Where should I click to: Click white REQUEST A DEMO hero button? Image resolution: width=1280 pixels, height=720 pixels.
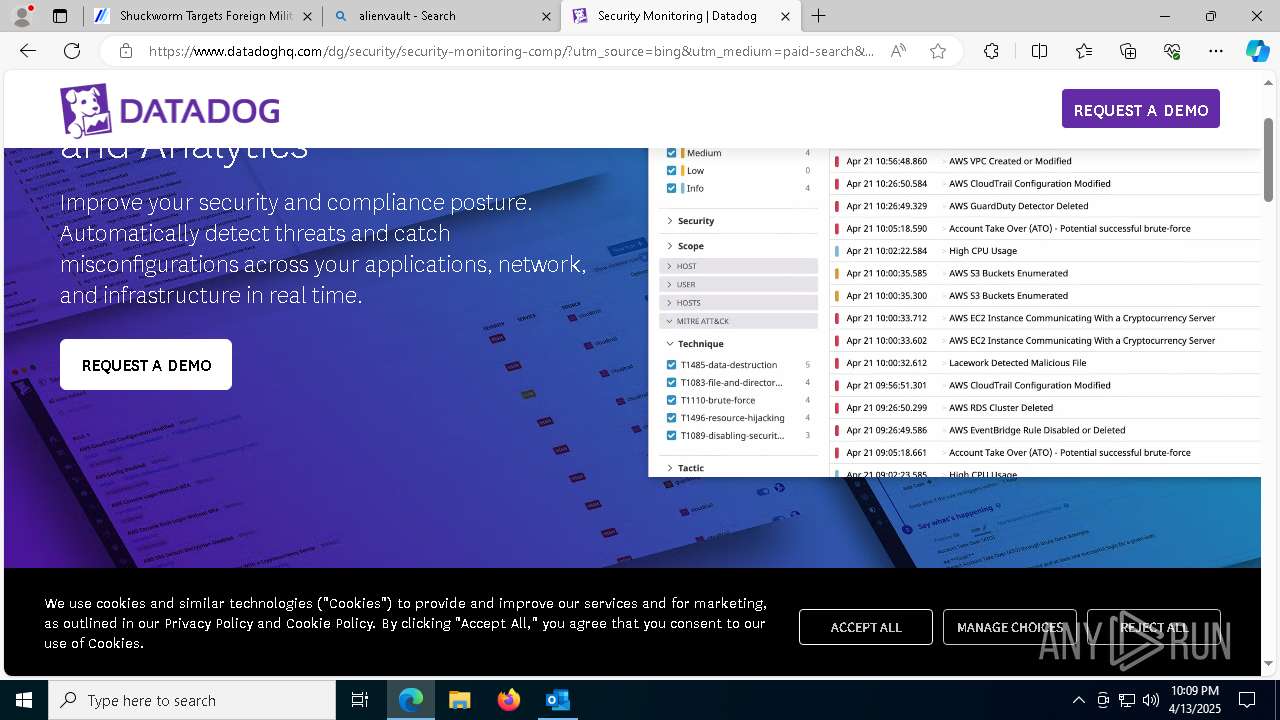[x=146, y=365]
